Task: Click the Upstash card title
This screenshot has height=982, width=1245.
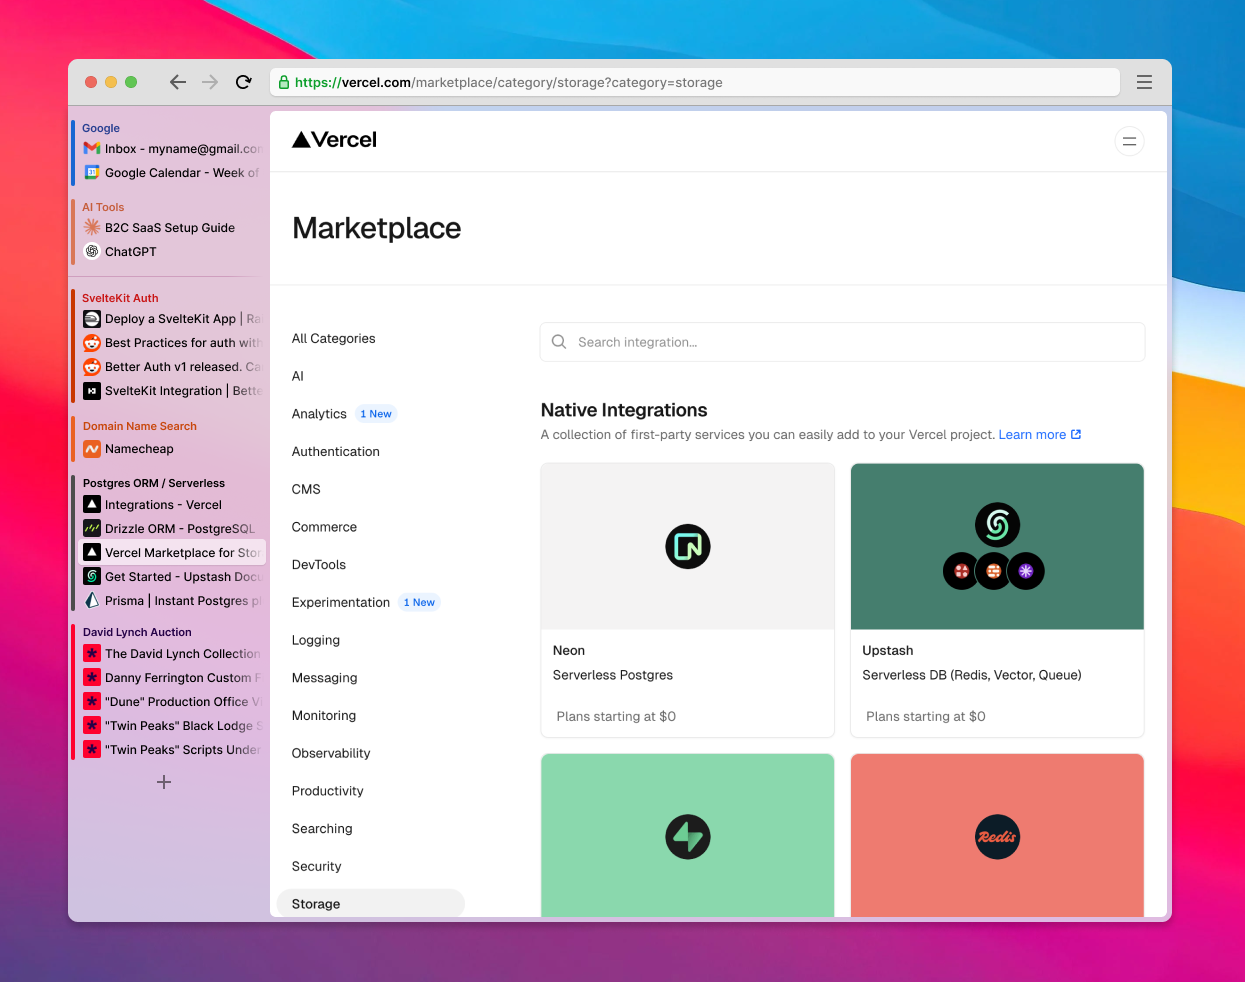Action: [x=888, y=651]
